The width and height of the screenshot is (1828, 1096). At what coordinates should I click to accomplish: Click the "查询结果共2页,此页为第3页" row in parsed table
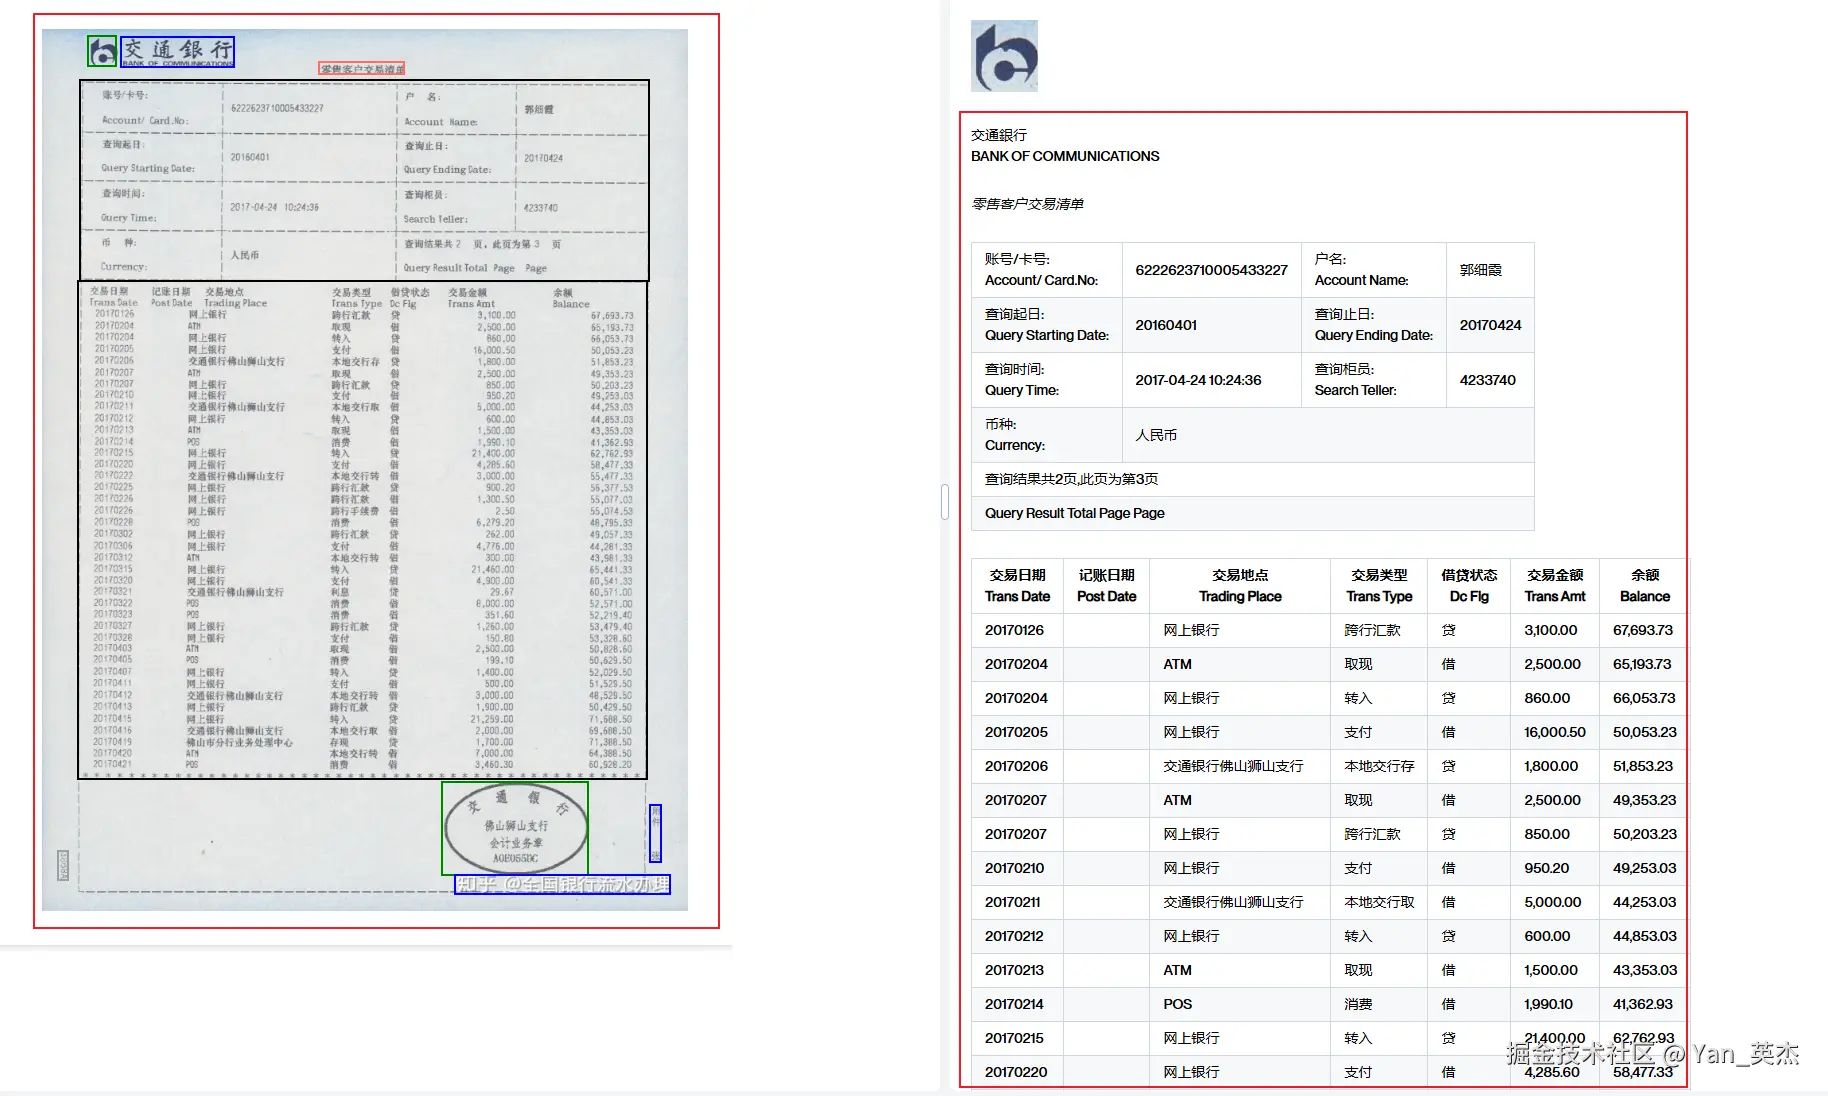[1253, 479]
